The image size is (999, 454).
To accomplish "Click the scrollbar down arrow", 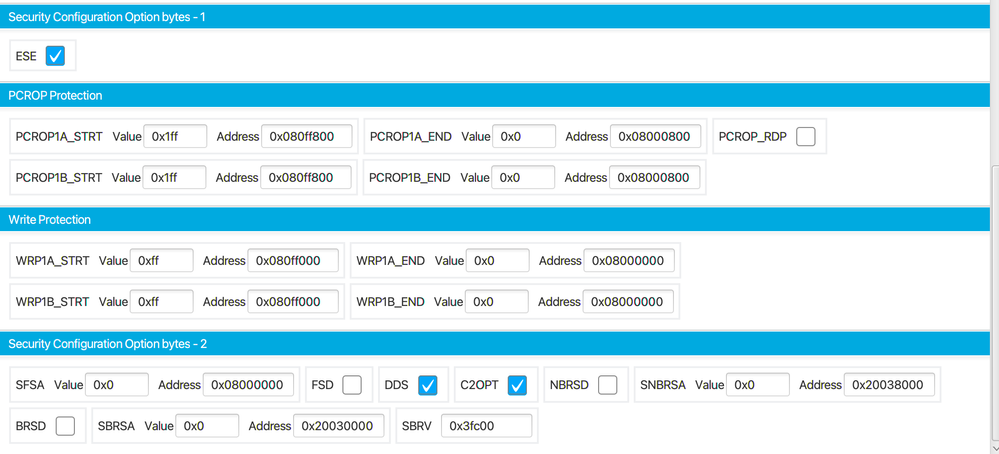I will coord(994,448).
